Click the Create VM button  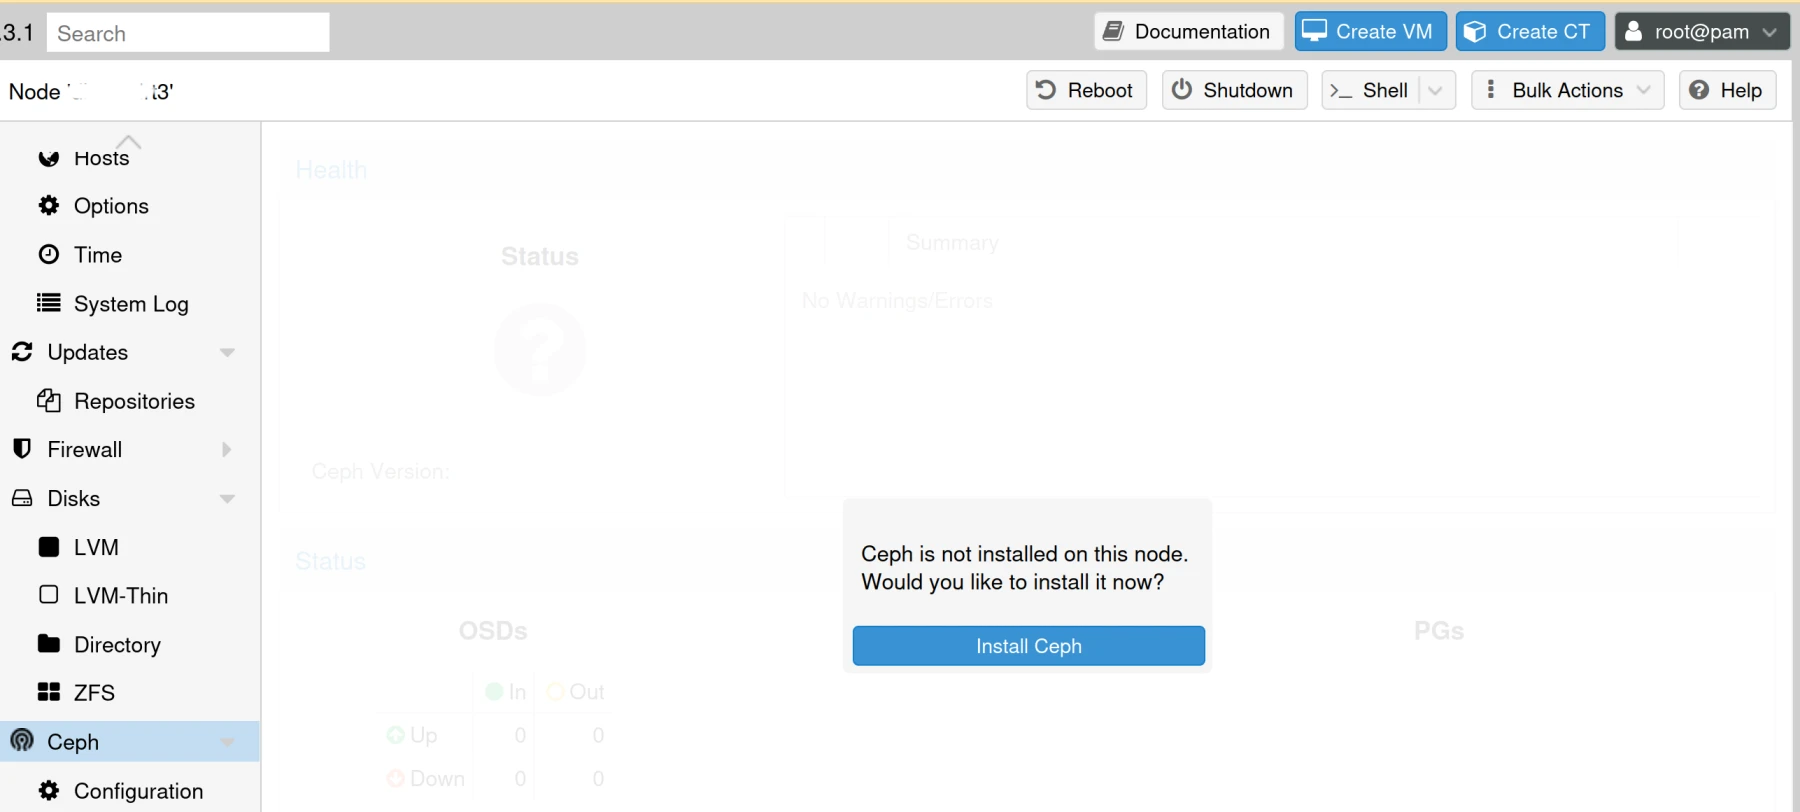tap(1370, 31)
